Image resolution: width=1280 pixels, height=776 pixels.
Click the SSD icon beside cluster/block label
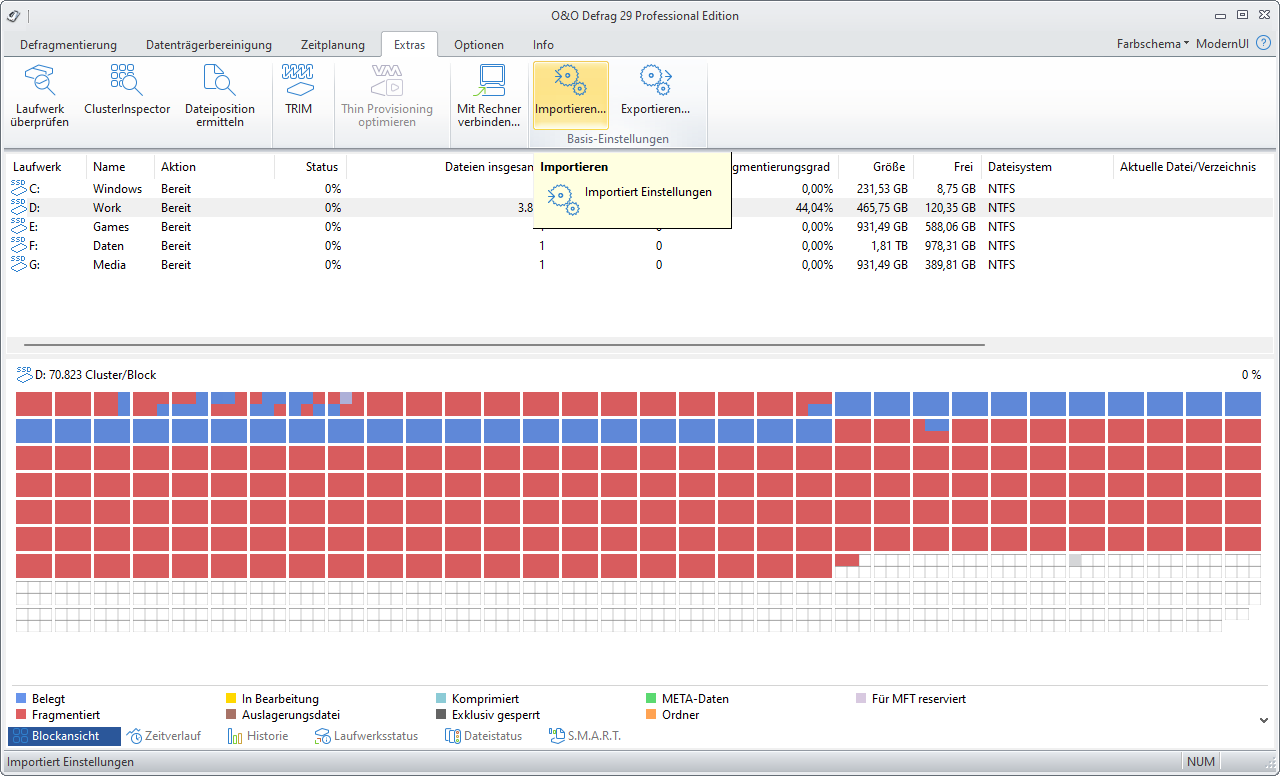(x=25, y=374)
